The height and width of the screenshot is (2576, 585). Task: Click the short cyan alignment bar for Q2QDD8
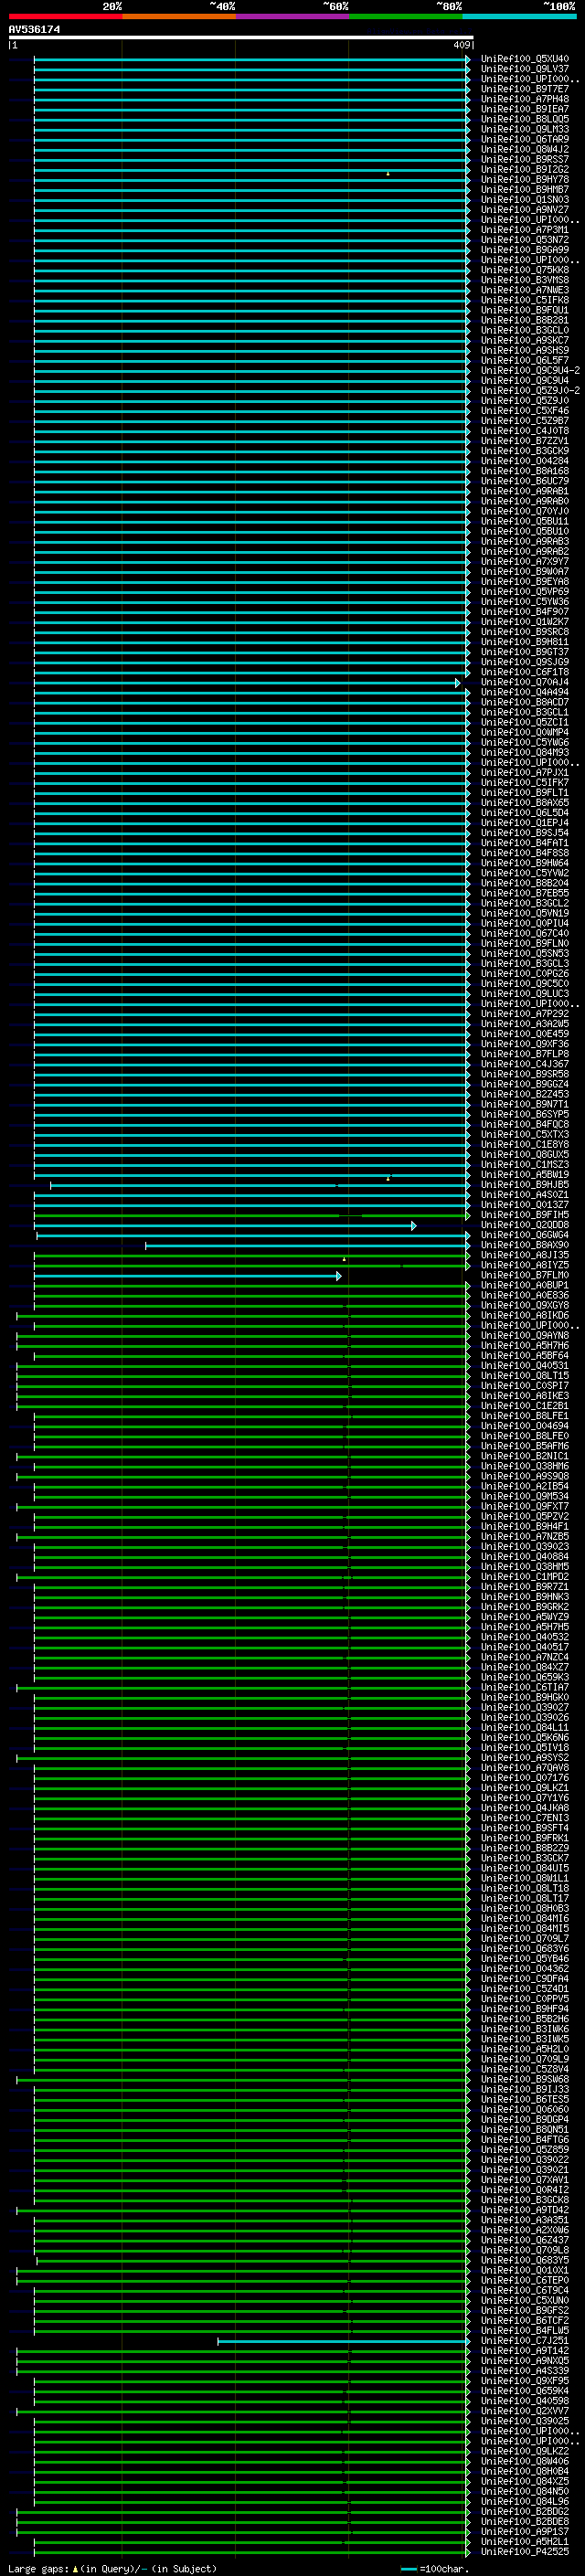tap(224, 1226)
